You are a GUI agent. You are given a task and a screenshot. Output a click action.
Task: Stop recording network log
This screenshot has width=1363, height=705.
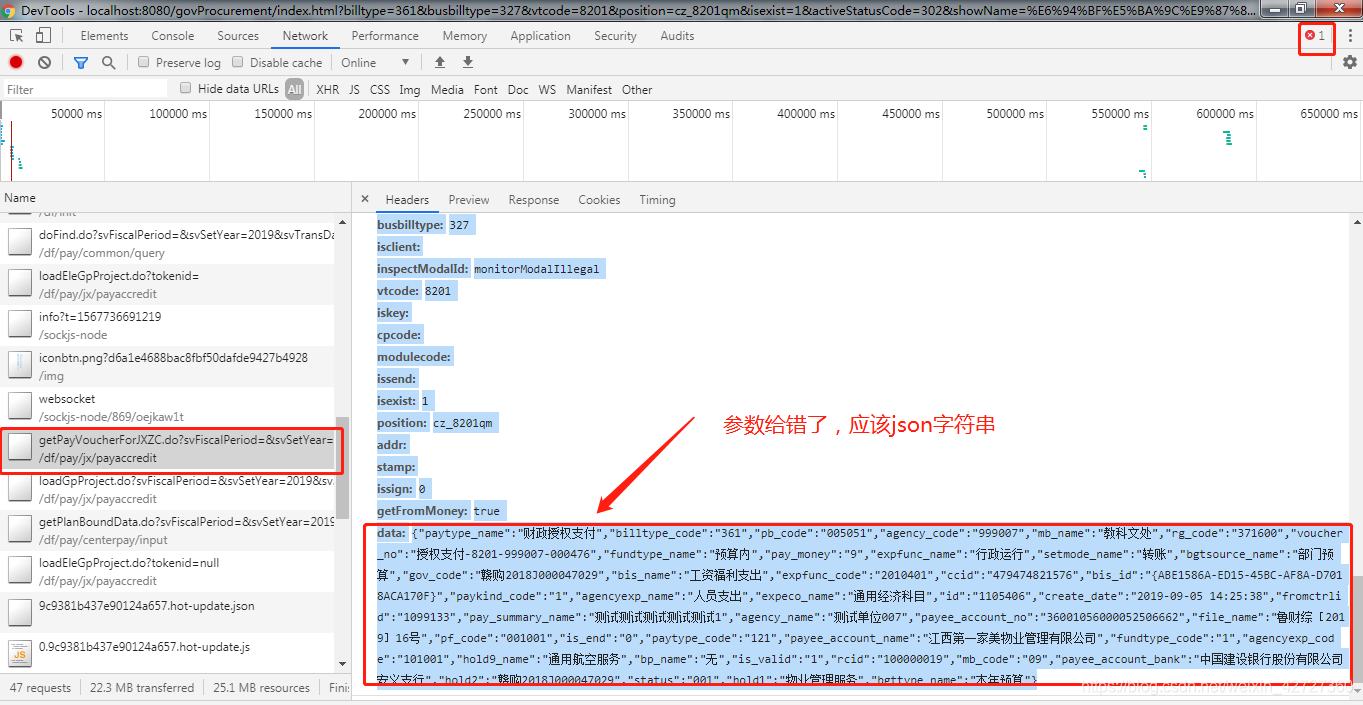point(16,62)
